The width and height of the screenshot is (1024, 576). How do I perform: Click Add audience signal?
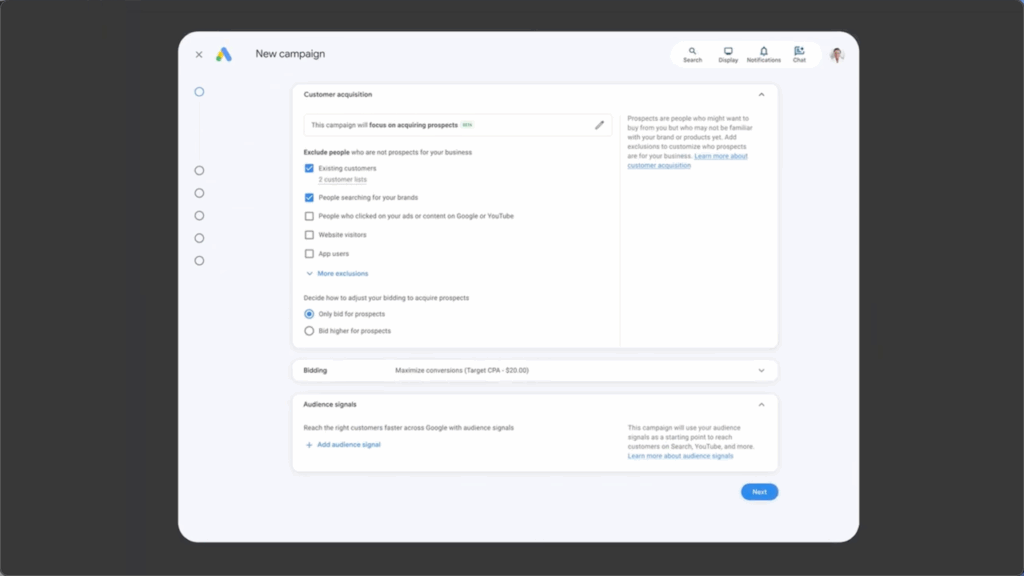coord(343,444)
